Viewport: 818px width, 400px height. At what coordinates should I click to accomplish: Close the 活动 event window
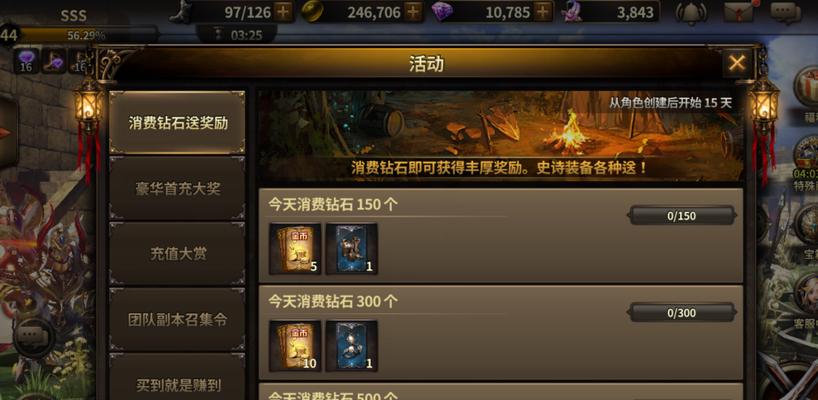tap(737, 63)
